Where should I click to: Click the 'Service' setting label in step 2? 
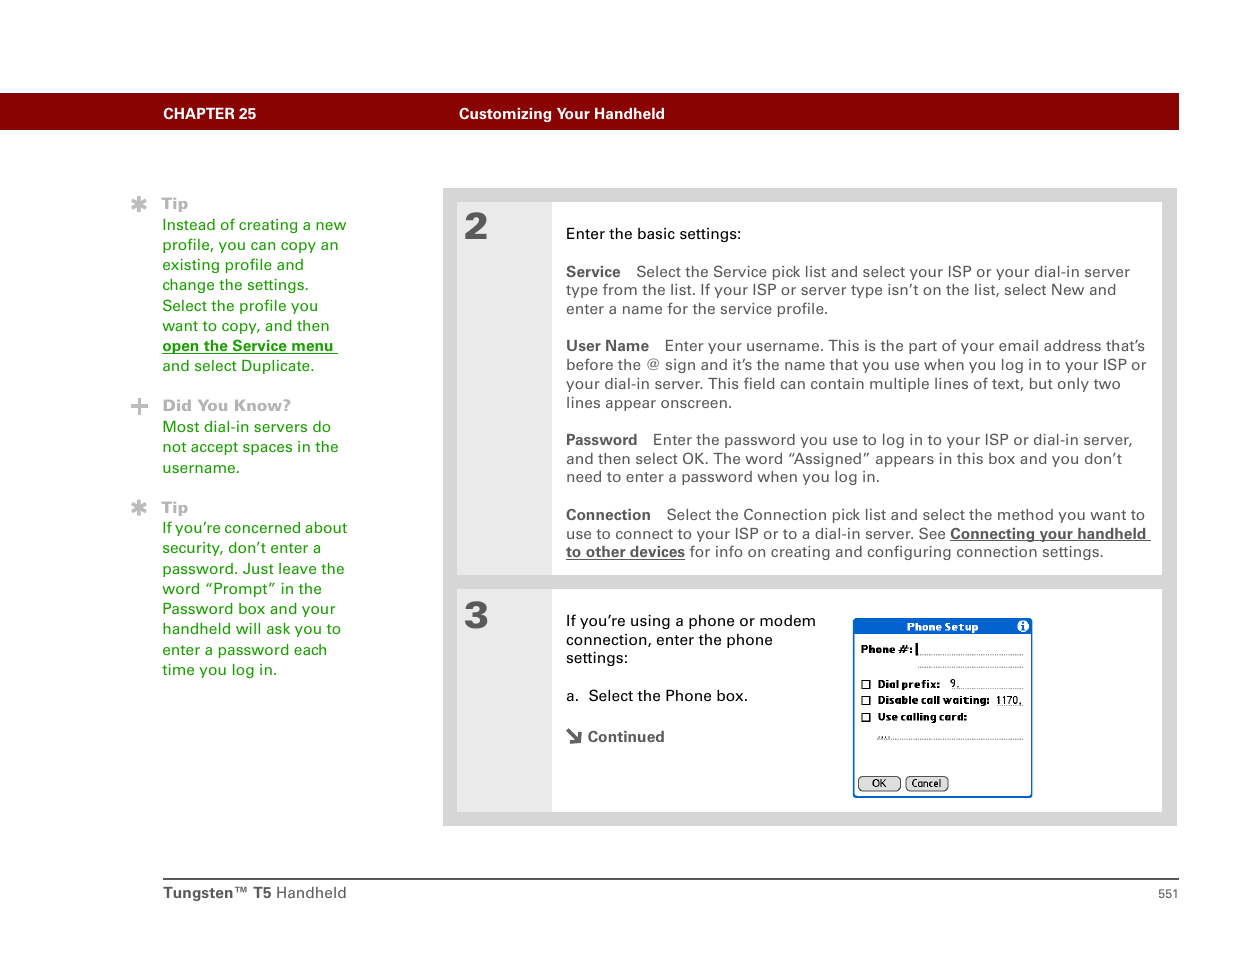coord(593,272)
